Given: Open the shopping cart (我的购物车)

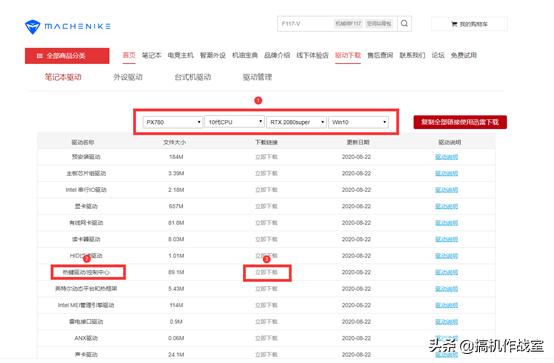Looking at the screenshot, I should coord(469,24).
